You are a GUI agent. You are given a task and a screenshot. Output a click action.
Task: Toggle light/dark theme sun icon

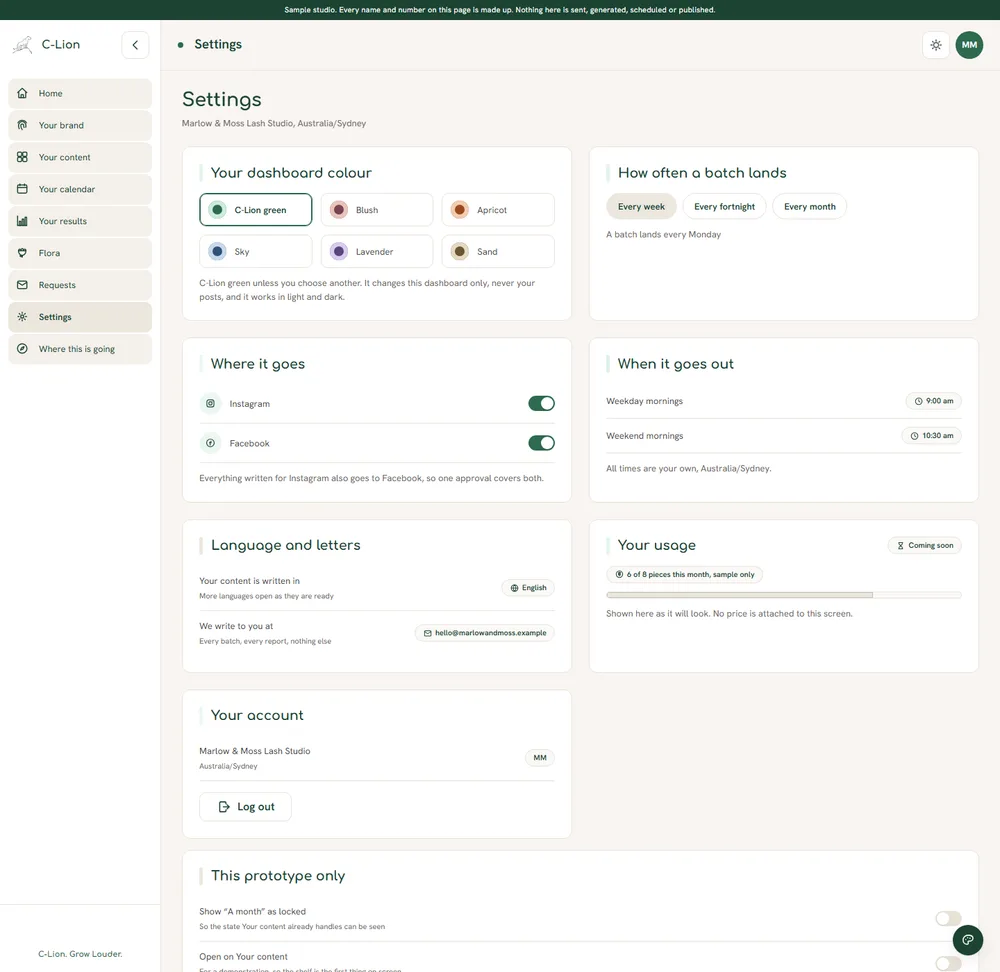click(936, 45)
